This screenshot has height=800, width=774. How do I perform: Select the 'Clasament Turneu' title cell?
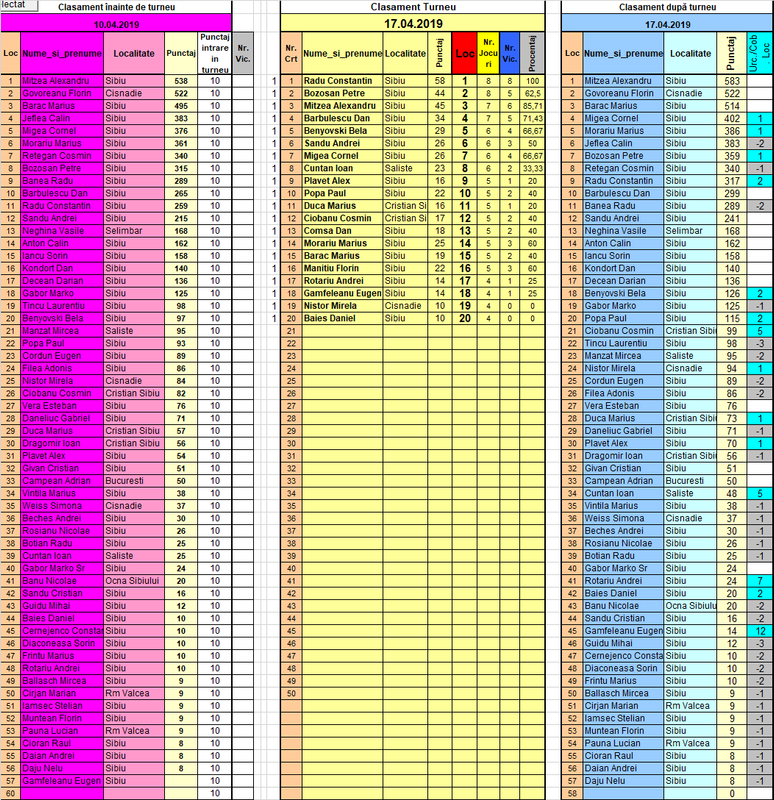click(x=413, y=7)
